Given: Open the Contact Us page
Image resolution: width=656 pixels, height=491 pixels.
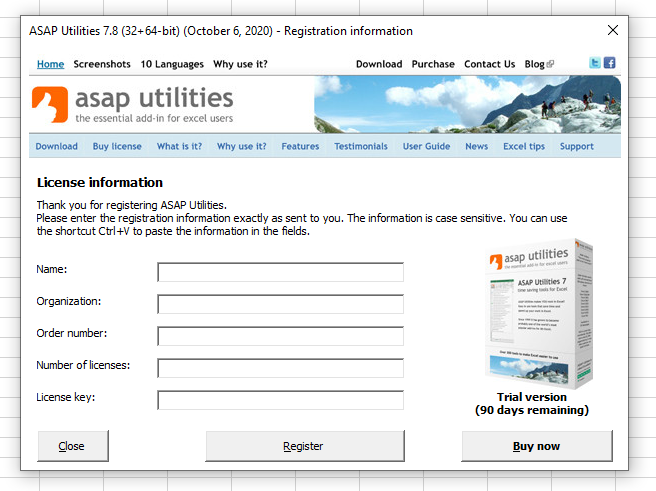Looking at the screenshot, I should [x=489, y=64].
